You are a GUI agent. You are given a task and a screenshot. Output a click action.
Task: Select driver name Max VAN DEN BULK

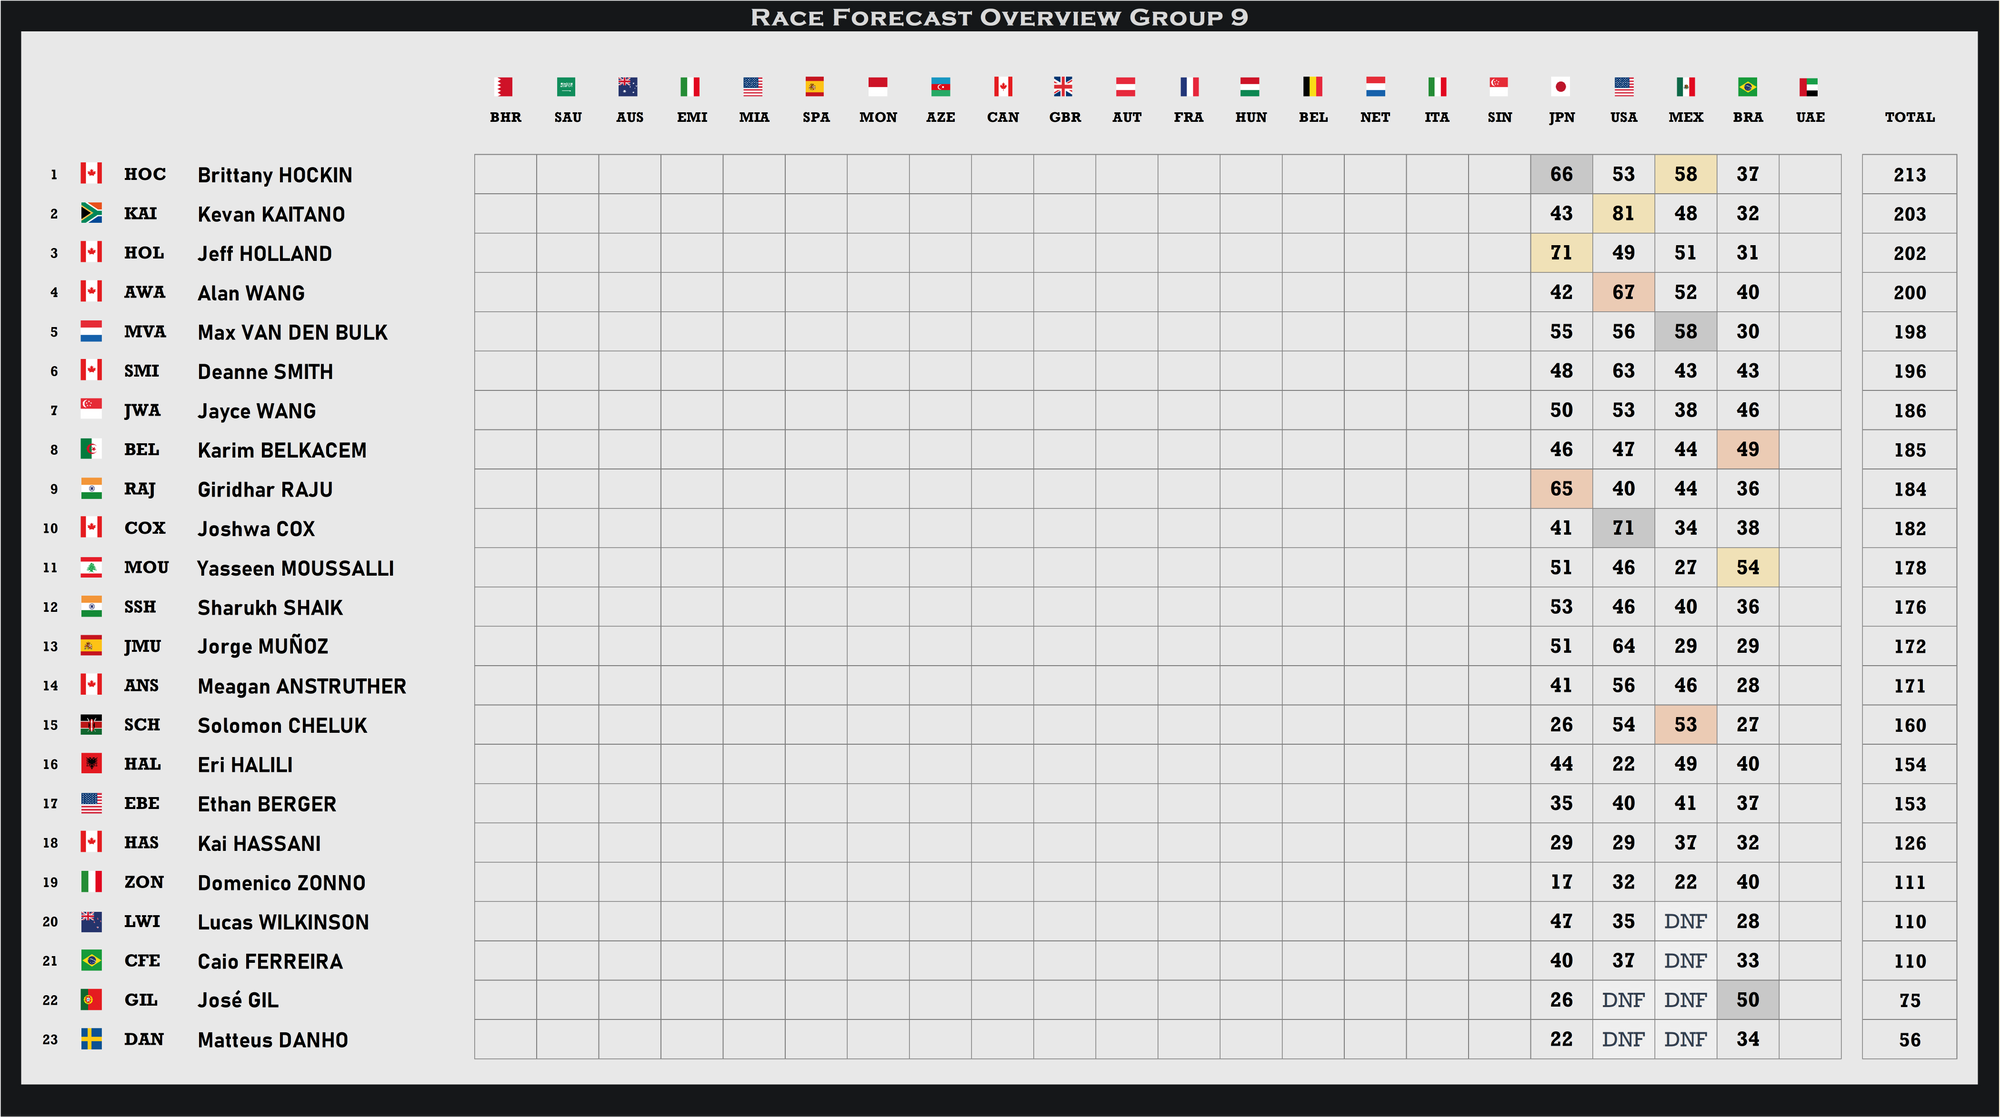coord(292,332)
